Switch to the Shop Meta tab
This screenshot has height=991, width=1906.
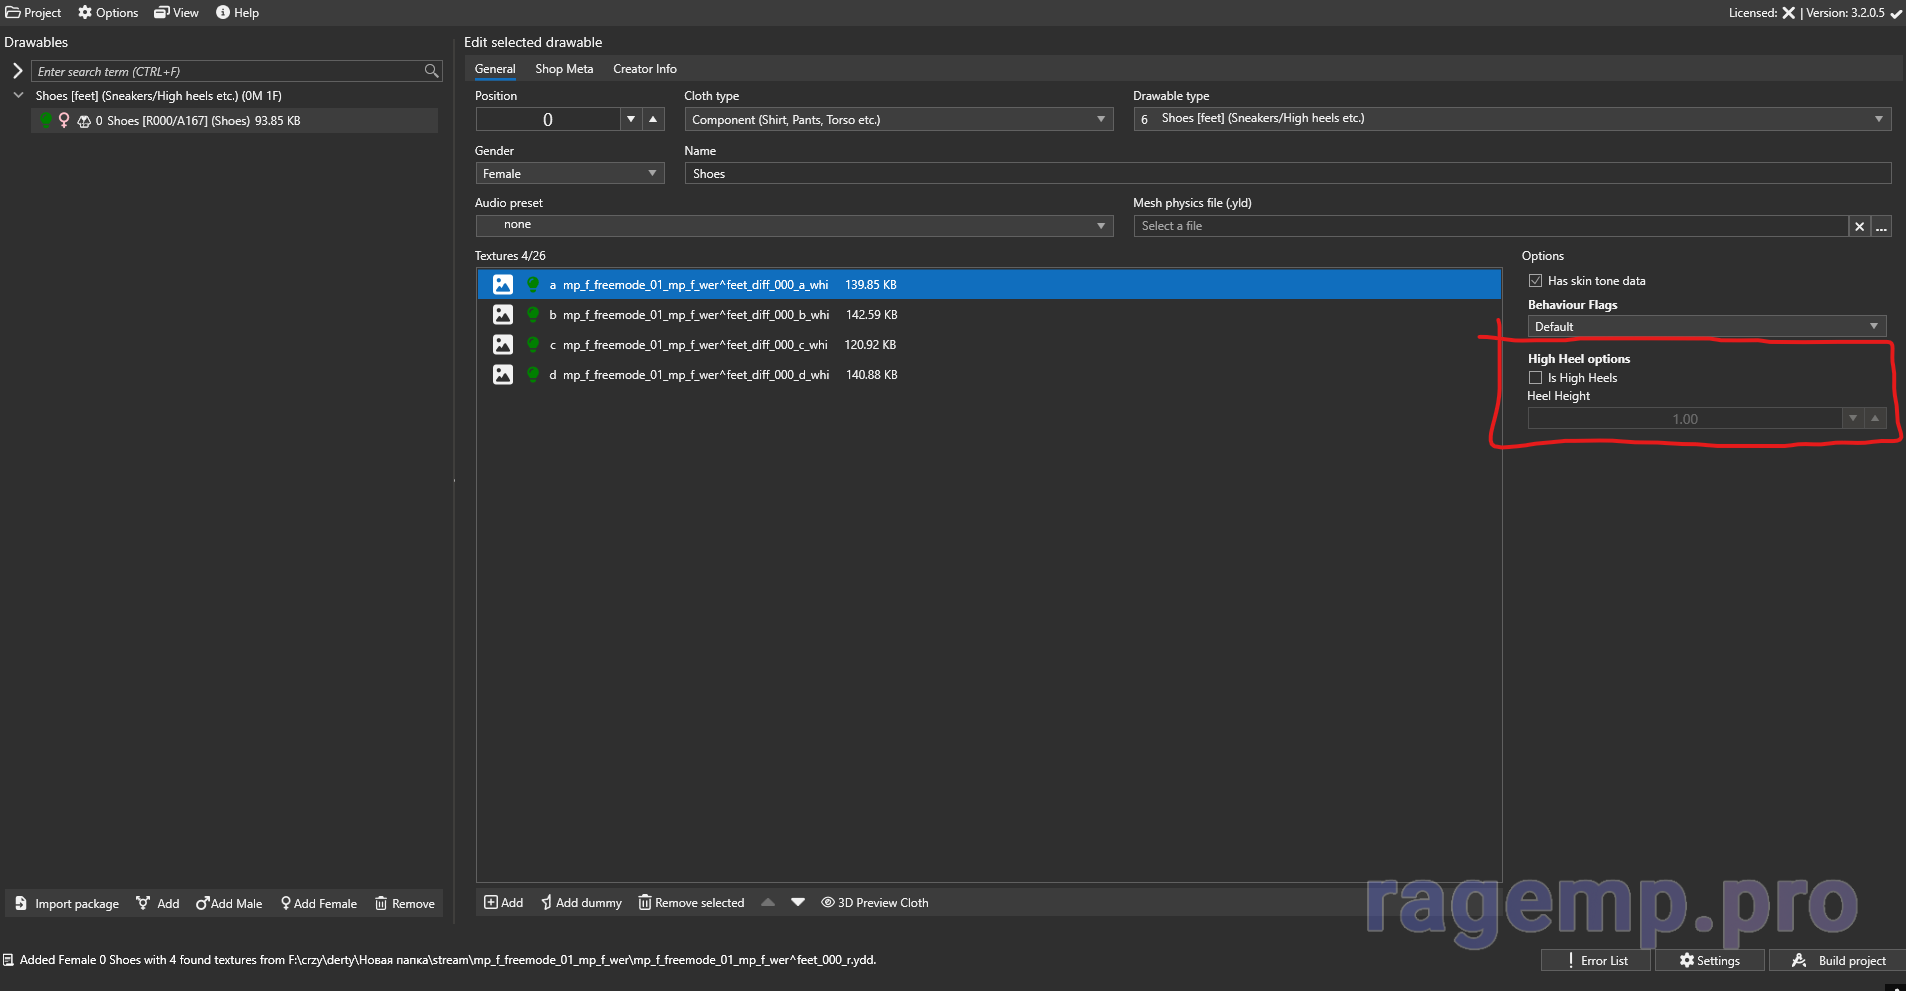click(564, 69)
